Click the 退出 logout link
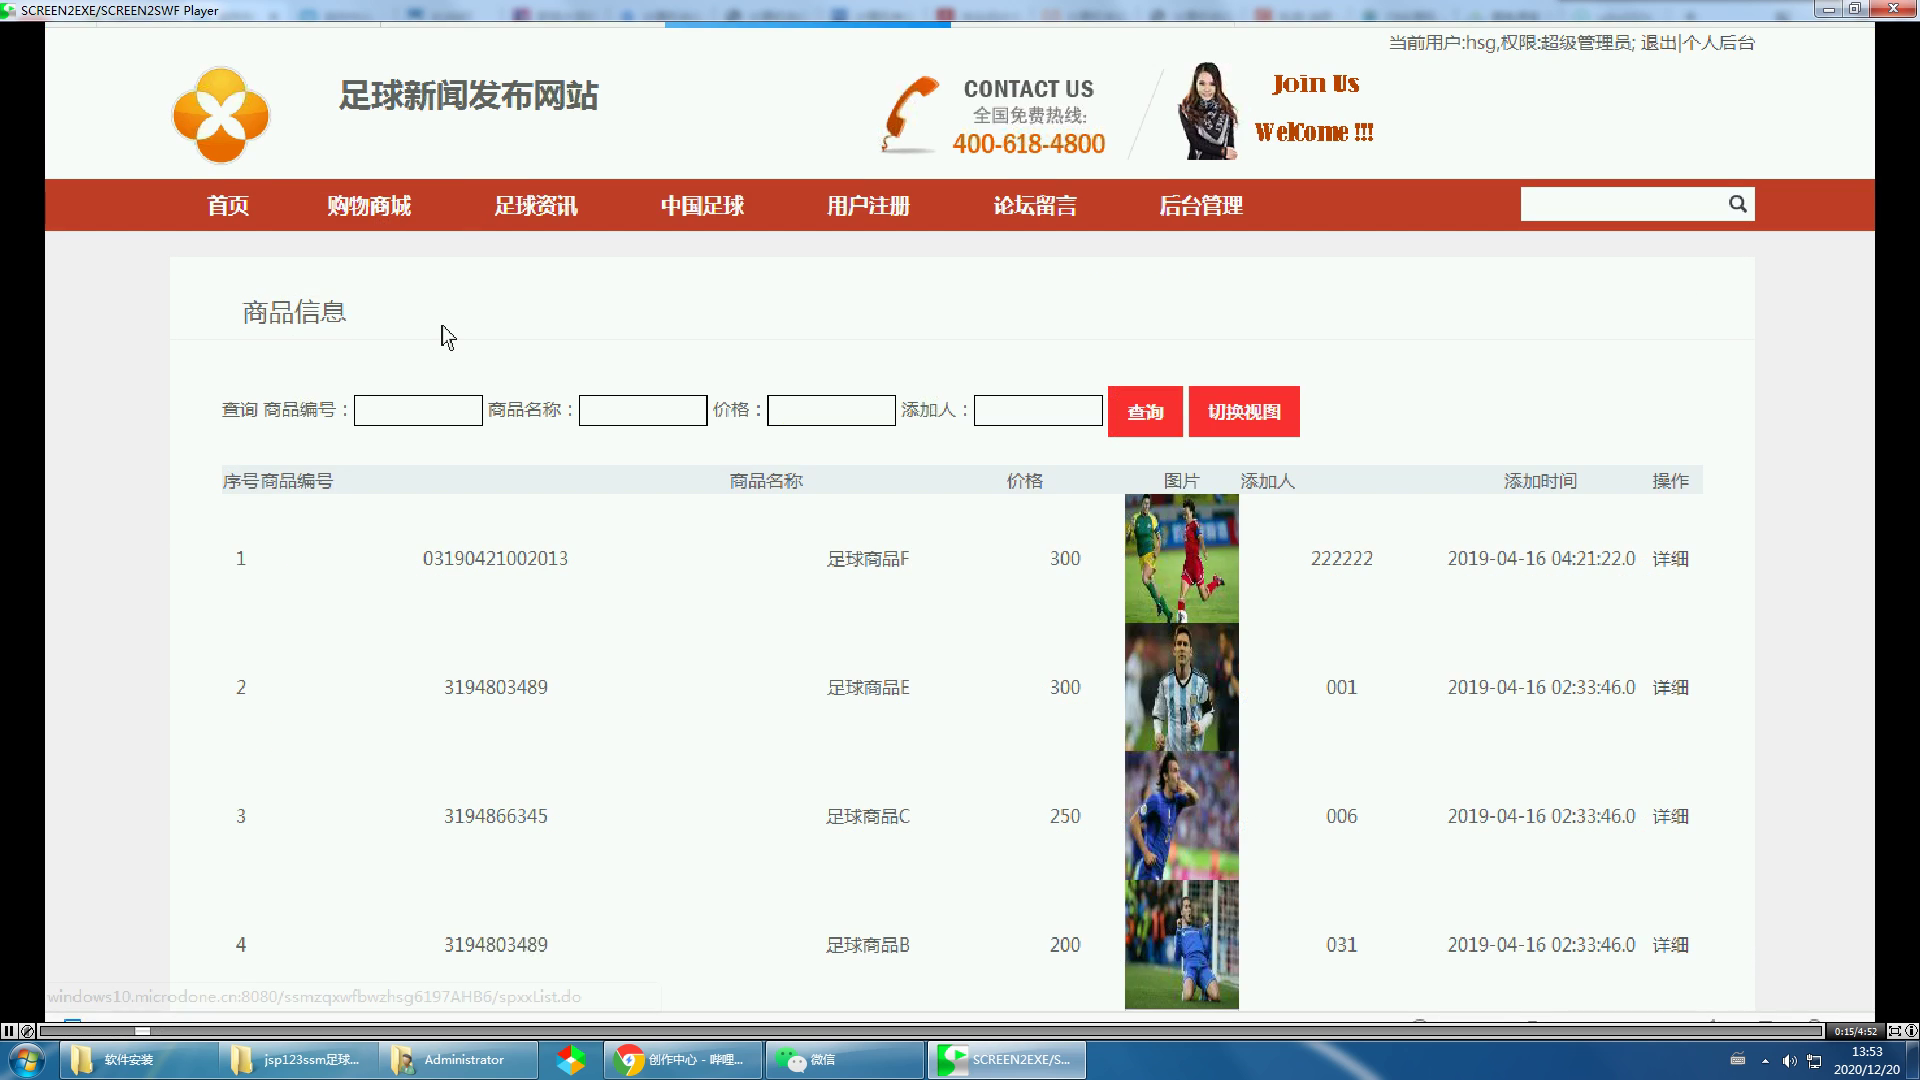This screenshot has height=1080, width=1920. [x=1658, y=43]
